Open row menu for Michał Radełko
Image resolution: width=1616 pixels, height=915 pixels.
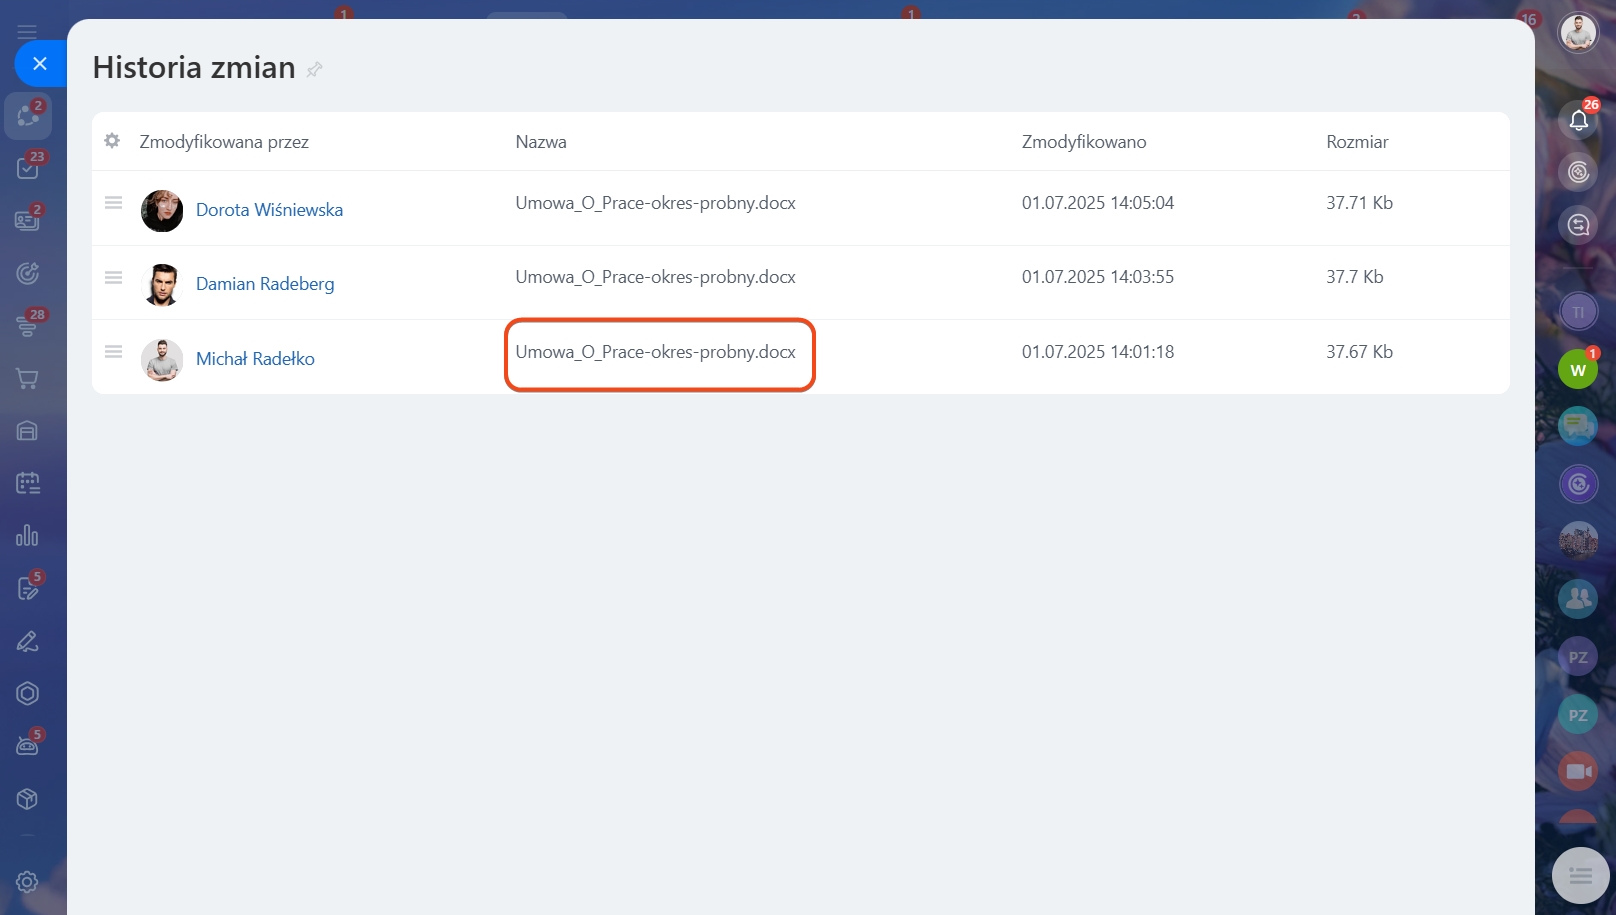click(114, 352)
